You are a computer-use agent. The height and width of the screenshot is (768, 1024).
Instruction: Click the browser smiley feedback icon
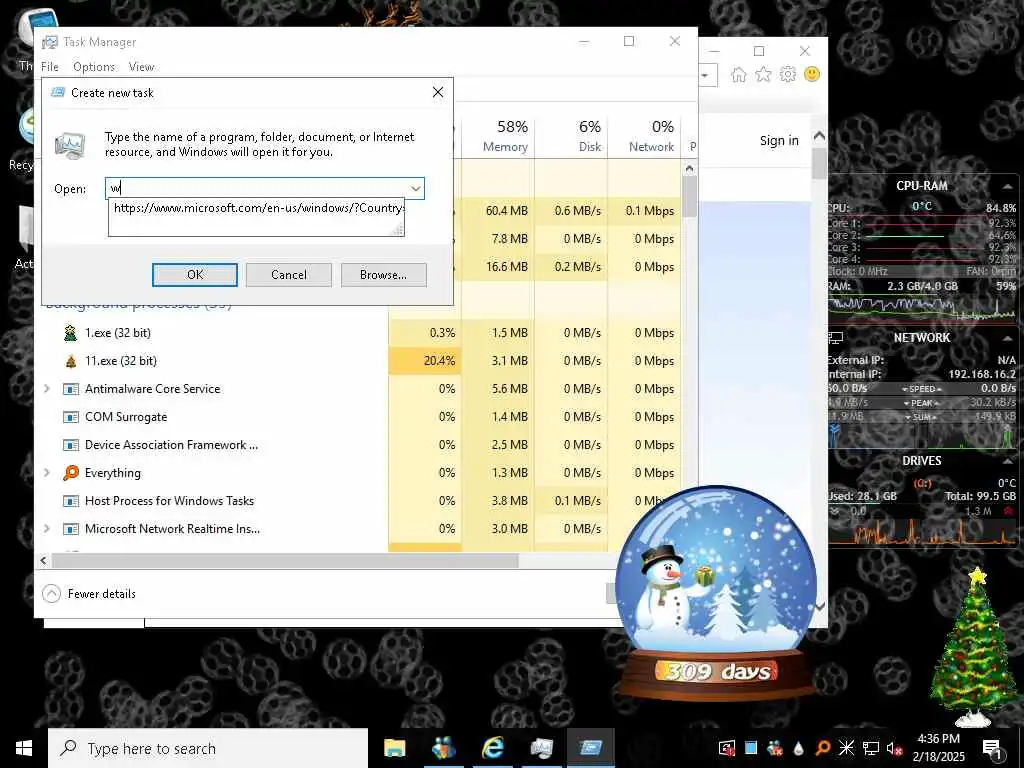pyautogui.click(x=812, y=74)
